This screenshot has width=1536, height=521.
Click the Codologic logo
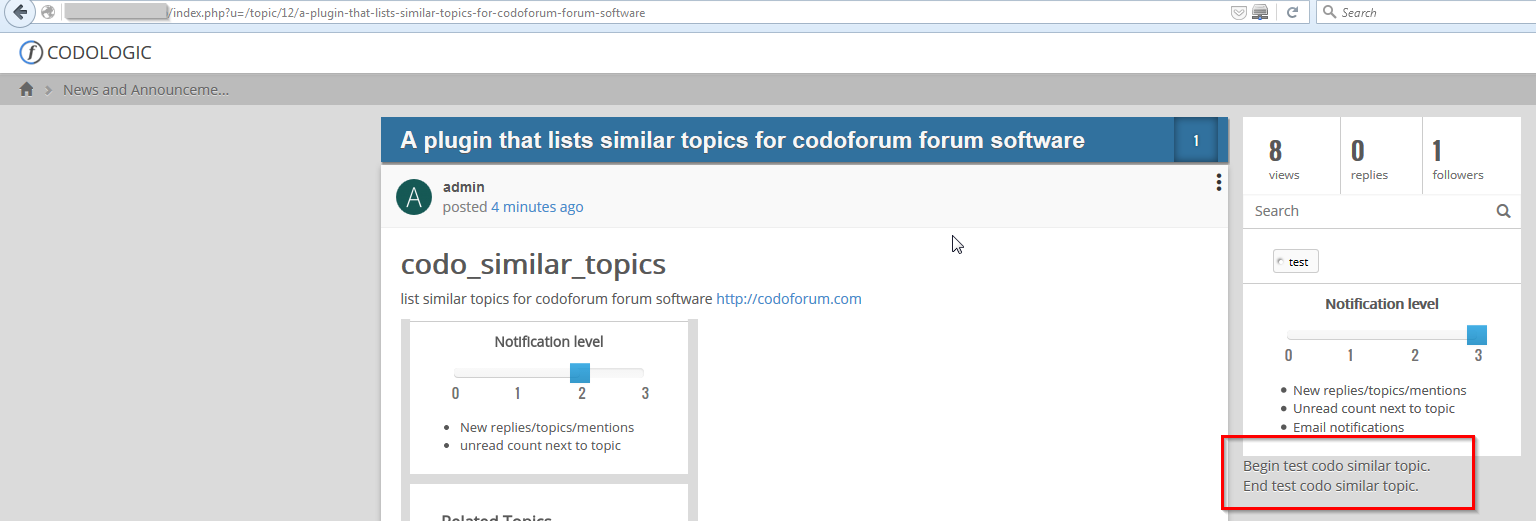(x=86, y=53)
